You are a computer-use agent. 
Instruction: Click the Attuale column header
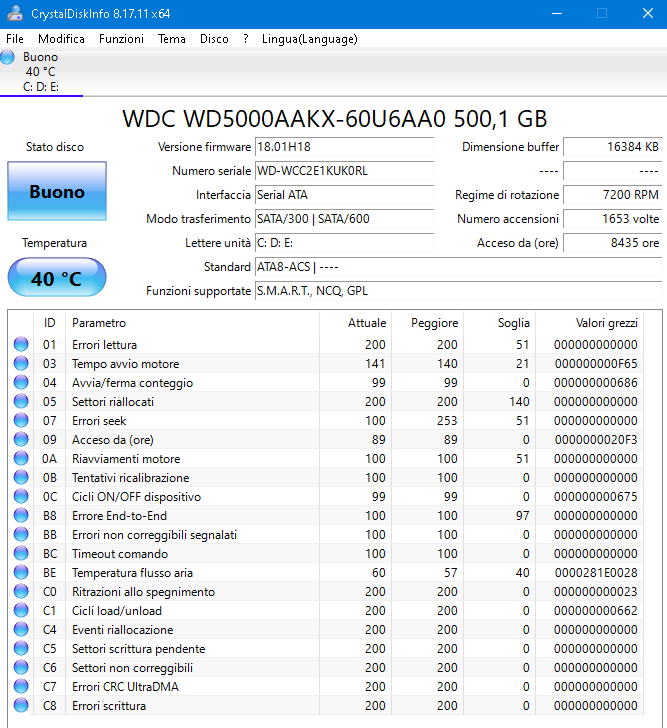(x=356, y=323)
